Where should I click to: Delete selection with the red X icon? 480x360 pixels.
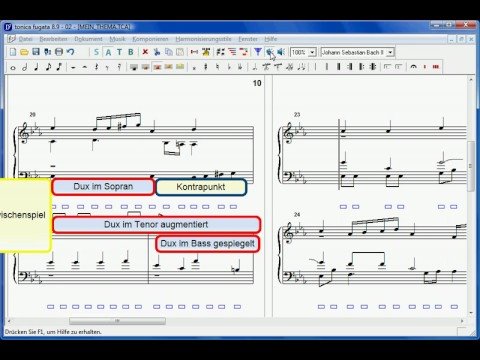[x=145, y=52]
